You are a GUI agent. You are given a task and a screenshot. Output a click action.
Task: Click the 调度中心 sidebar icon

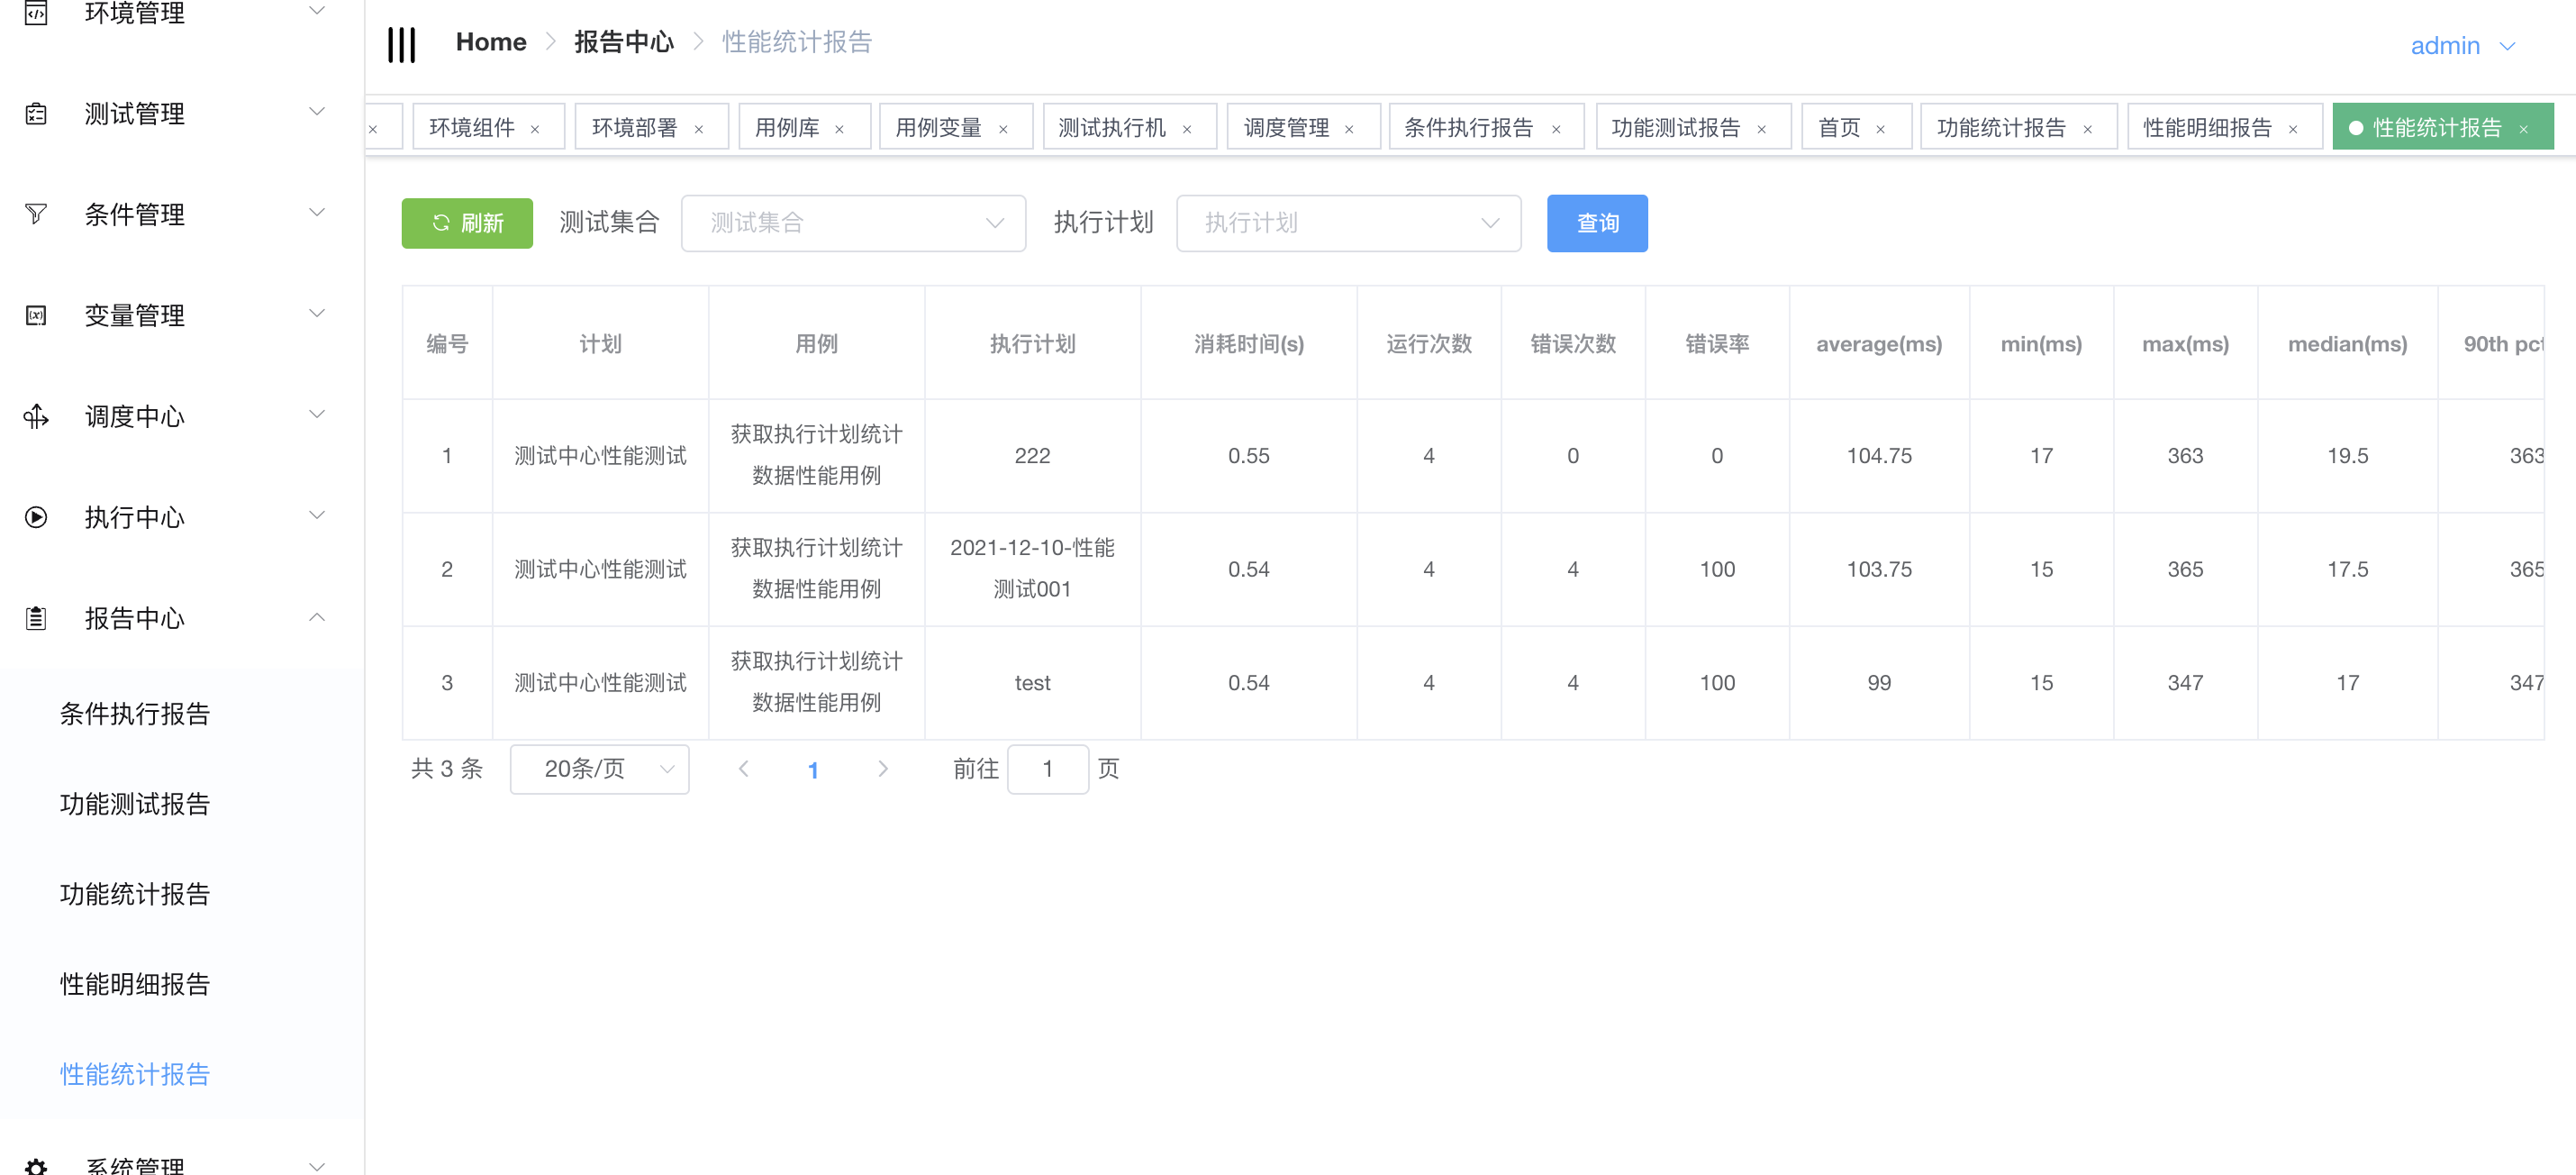click(36, 416)
